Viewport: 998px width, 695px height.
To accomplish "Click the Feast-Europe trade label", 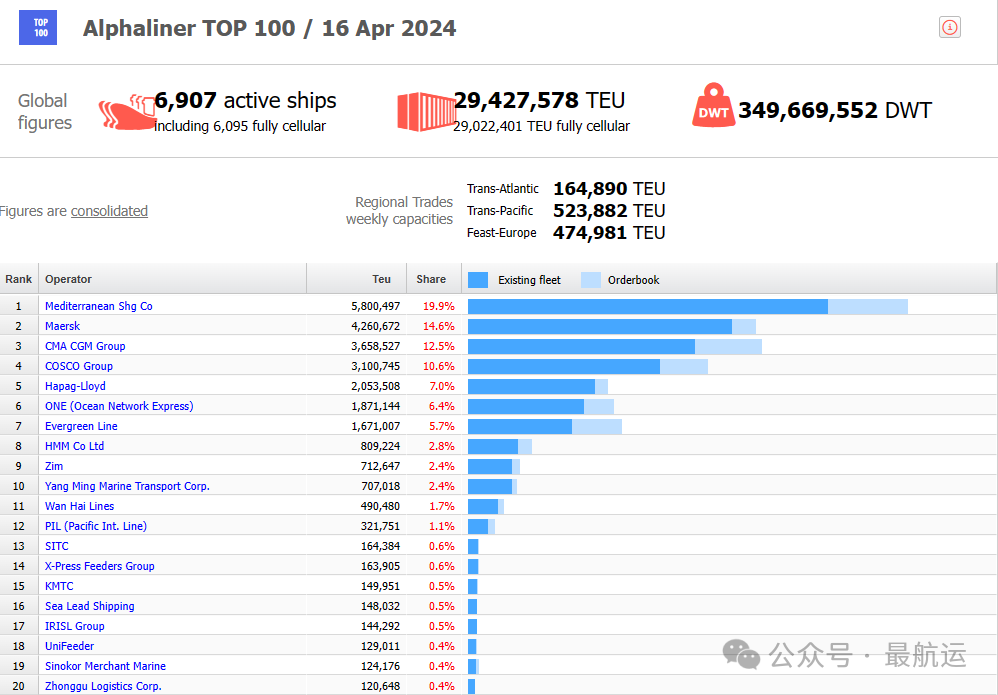I will pos(502,233).
